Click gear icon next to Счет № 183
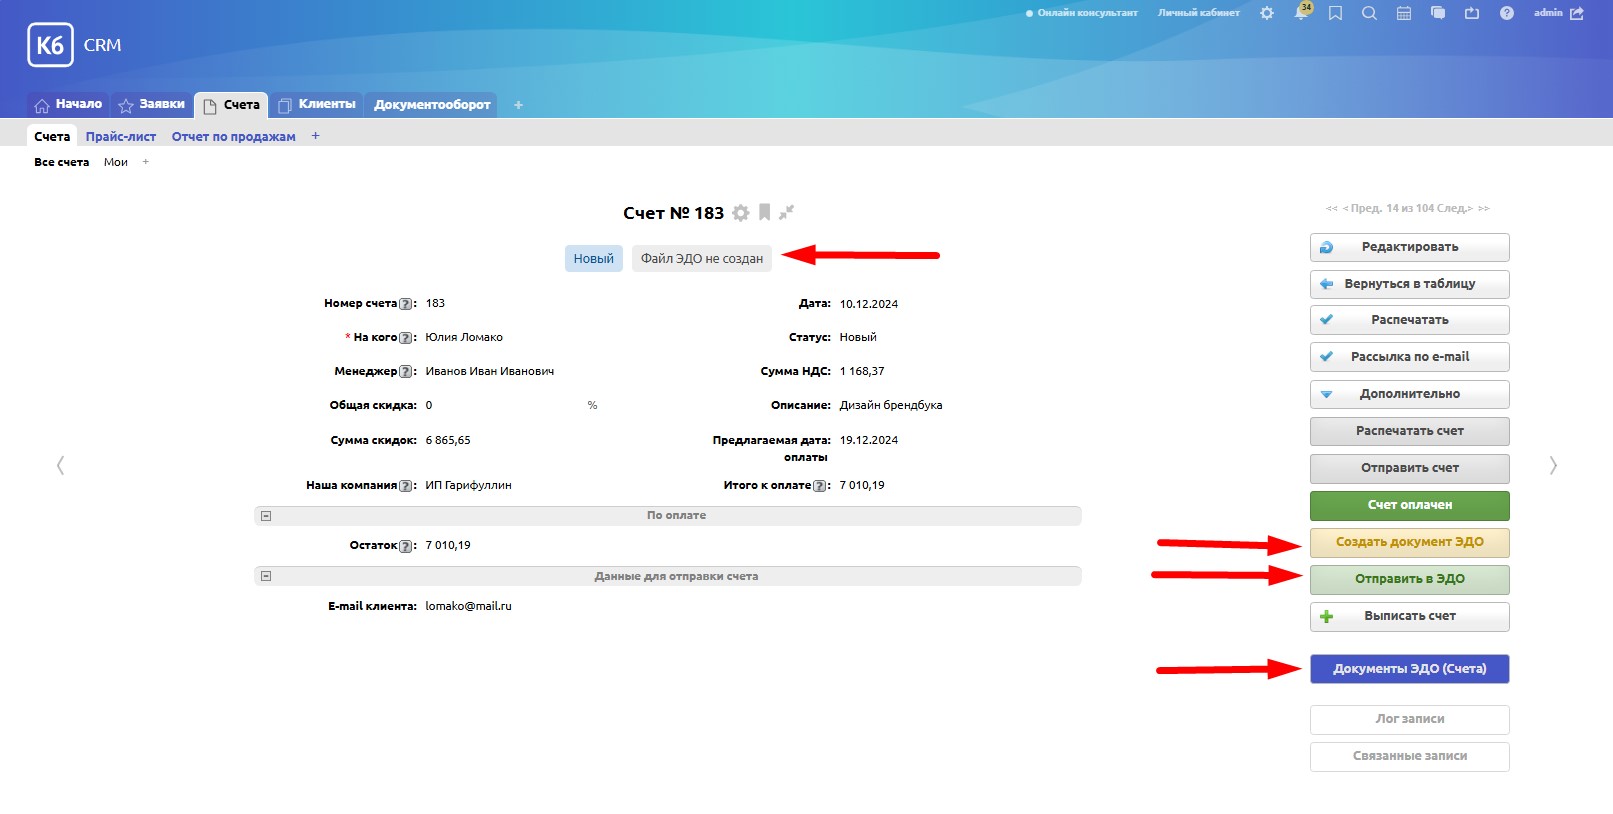1613x814 pixels. 740,213
